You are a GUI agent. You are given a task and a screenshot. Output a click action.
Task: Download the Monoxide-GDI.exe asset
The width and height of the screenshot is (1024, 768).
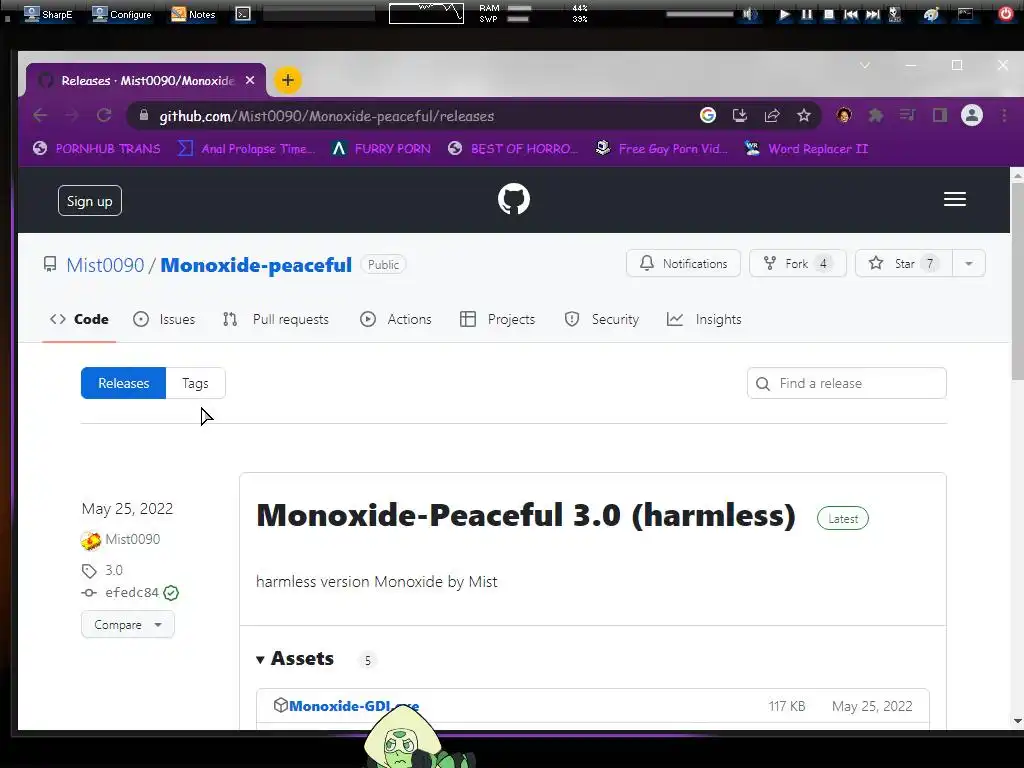pyautogui.click(x=353, y=706)
